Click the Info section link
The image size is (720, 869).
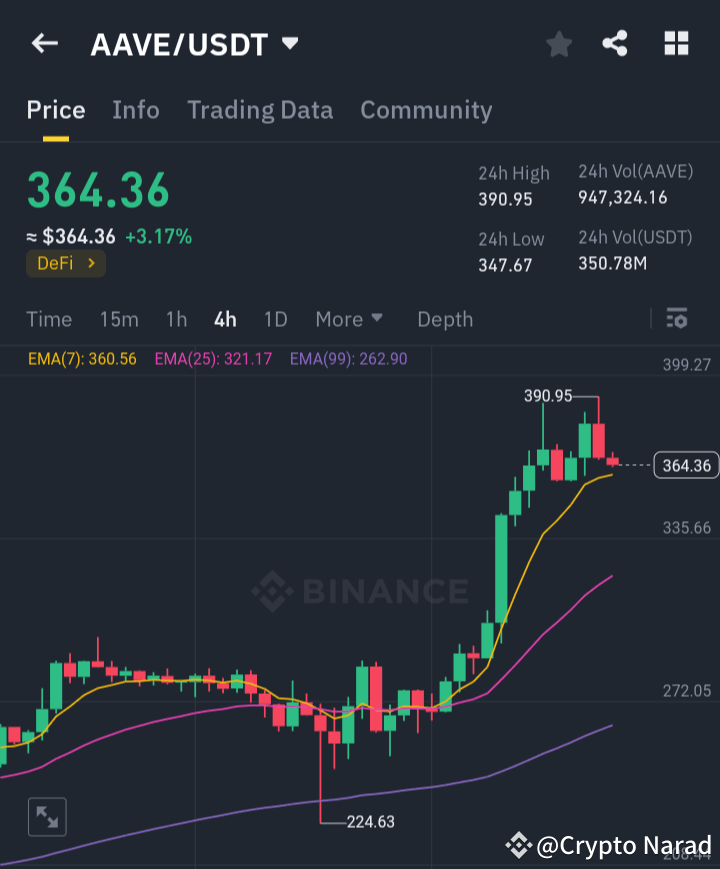pyautogui.click(x=136, y=110)
